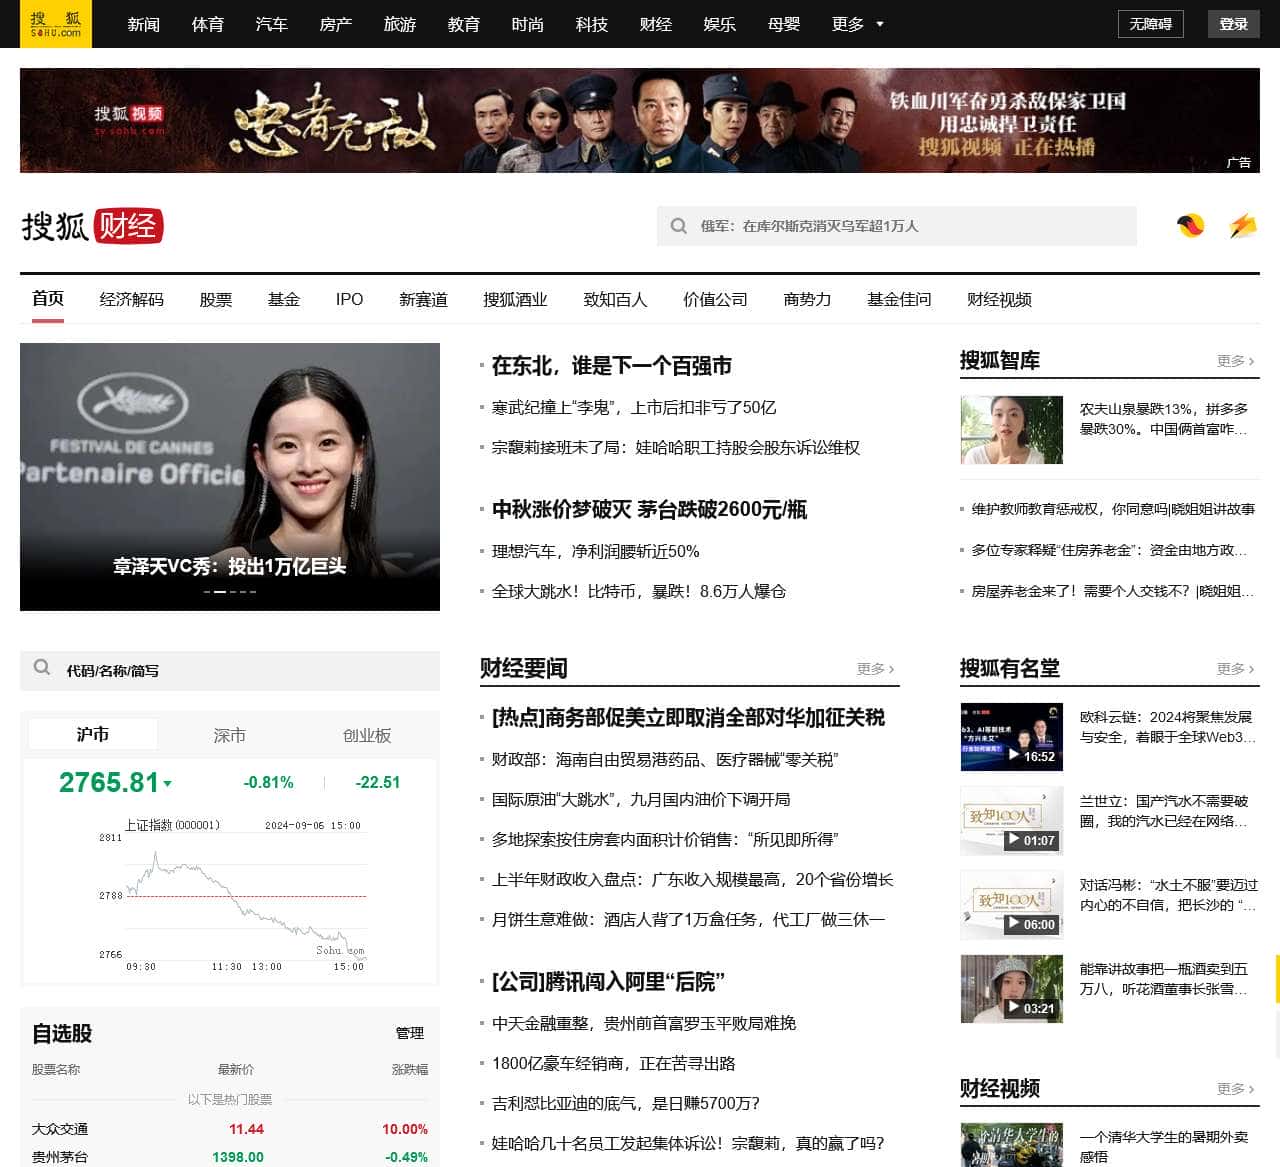Open the 价值公司 navigation tab
Viewport: 1280px width, 1167px height.
715,299
